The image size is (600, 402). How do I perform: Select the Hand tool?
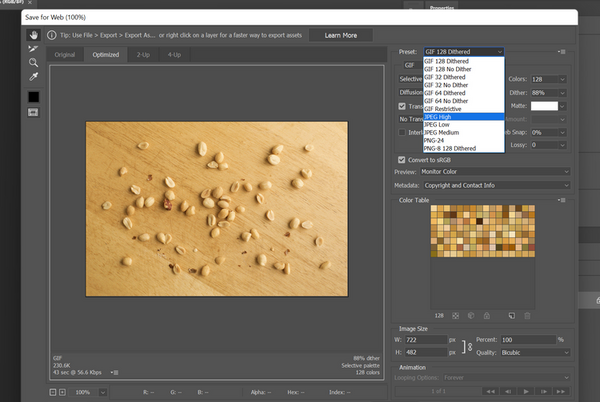pos(34,35)
